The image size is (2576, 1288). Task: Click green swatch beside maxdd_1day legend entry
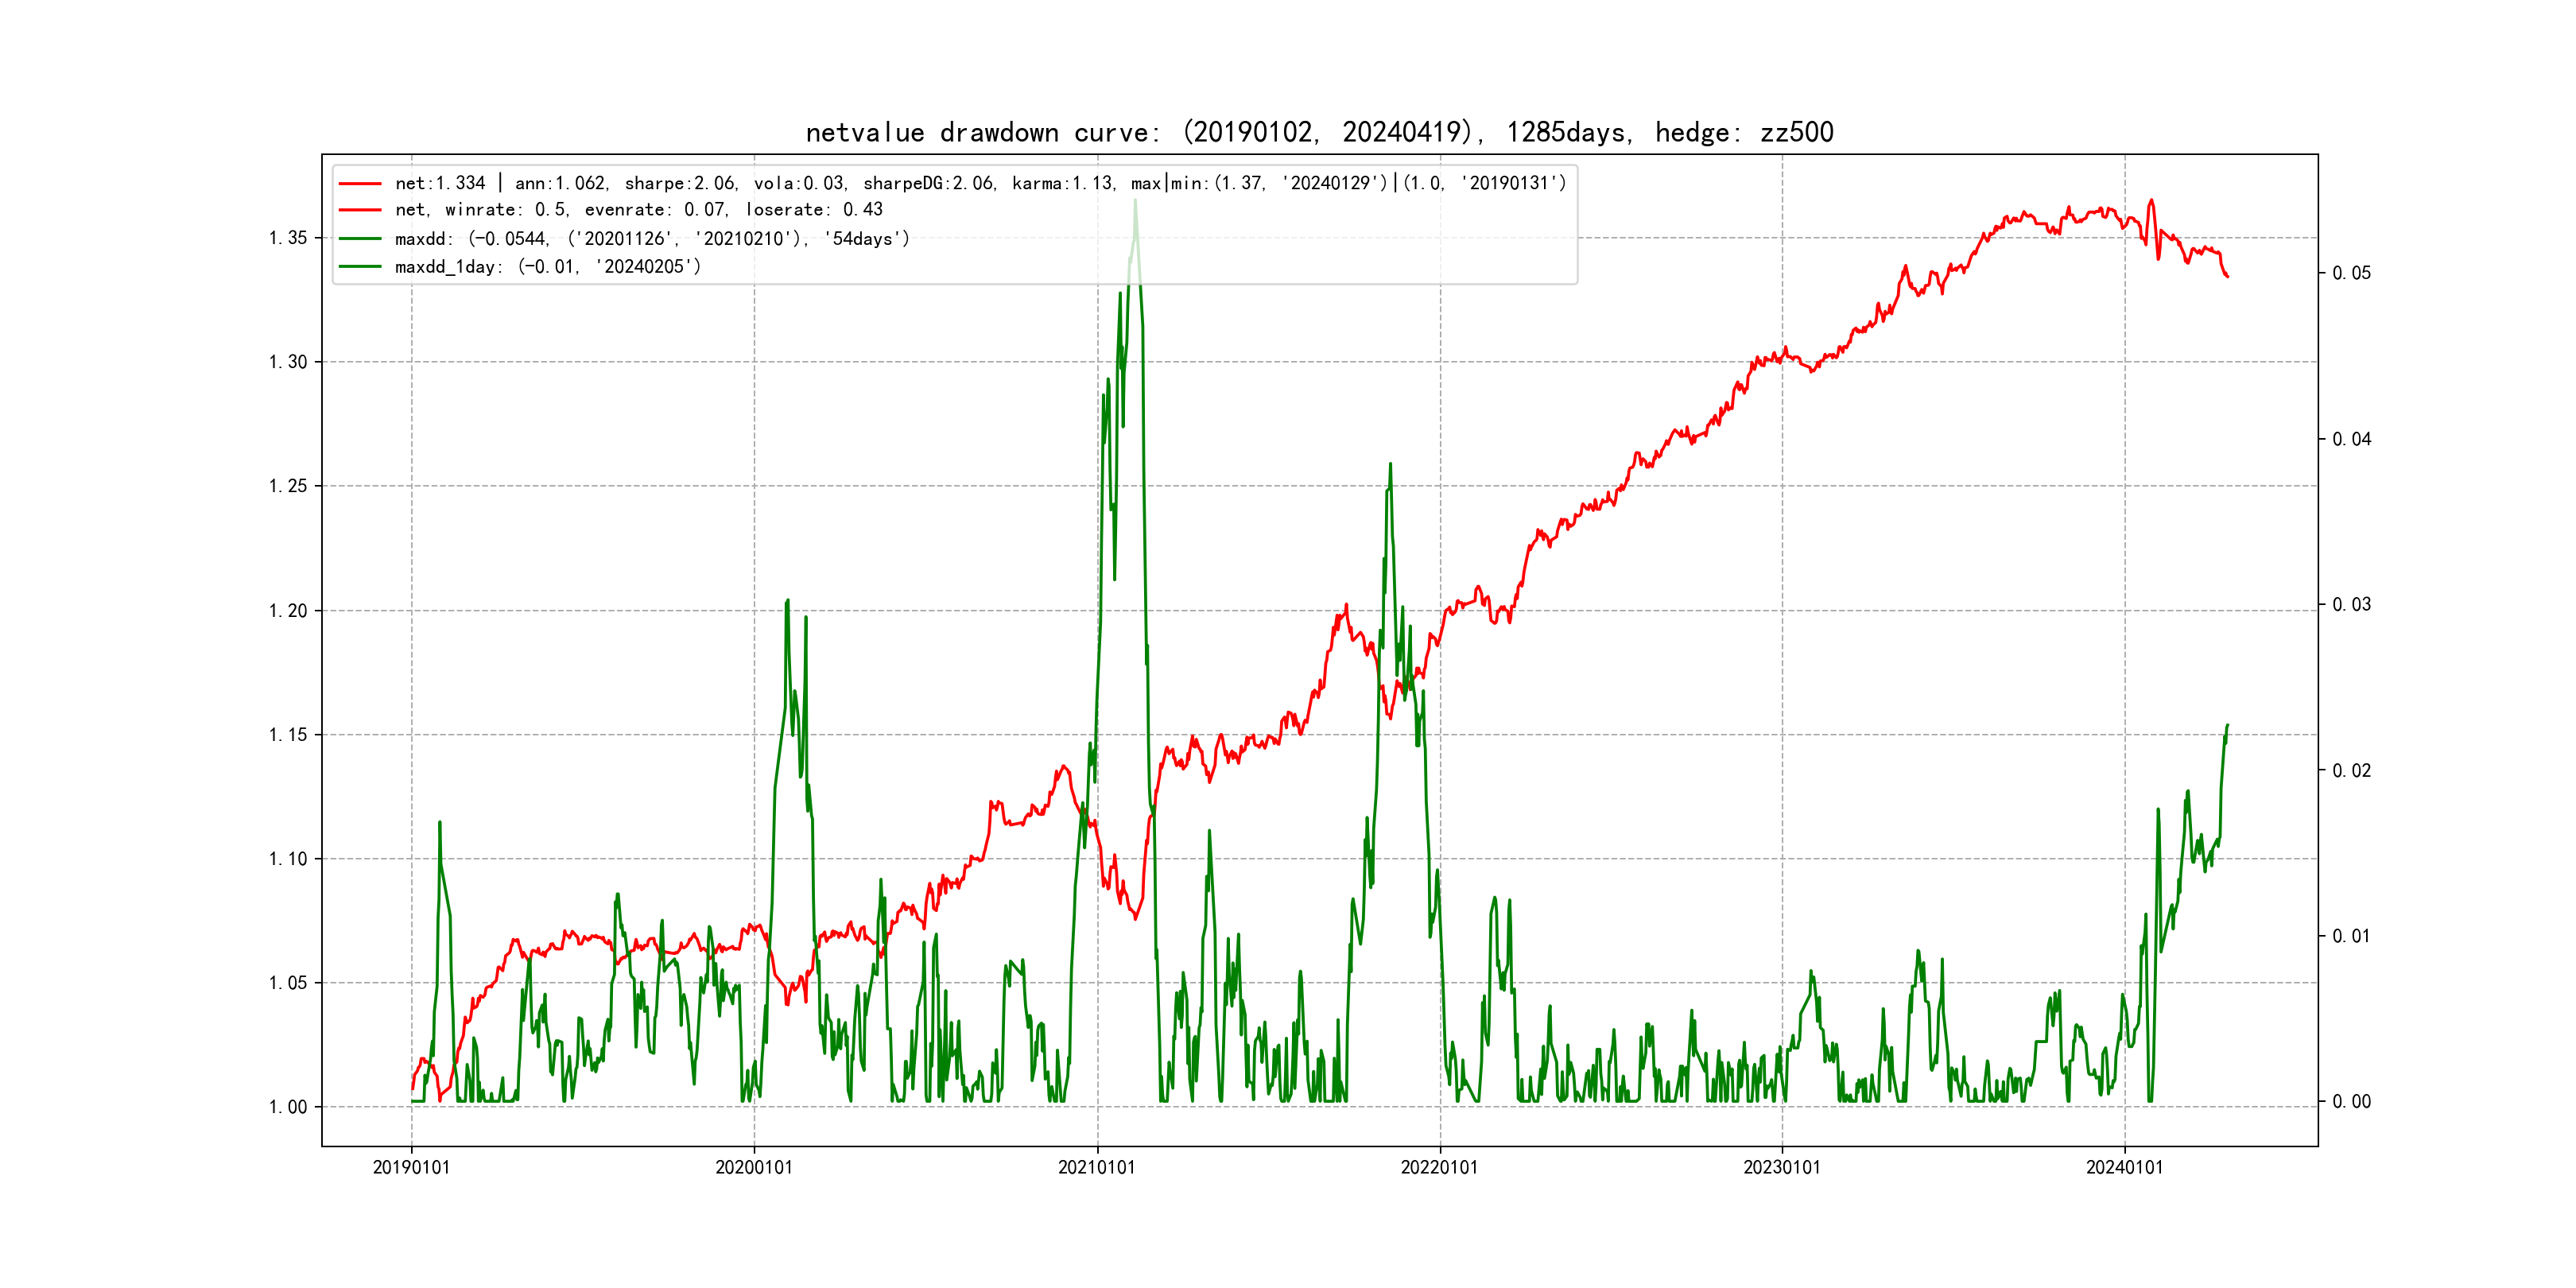pyautogui.click(x=360, y=267)
